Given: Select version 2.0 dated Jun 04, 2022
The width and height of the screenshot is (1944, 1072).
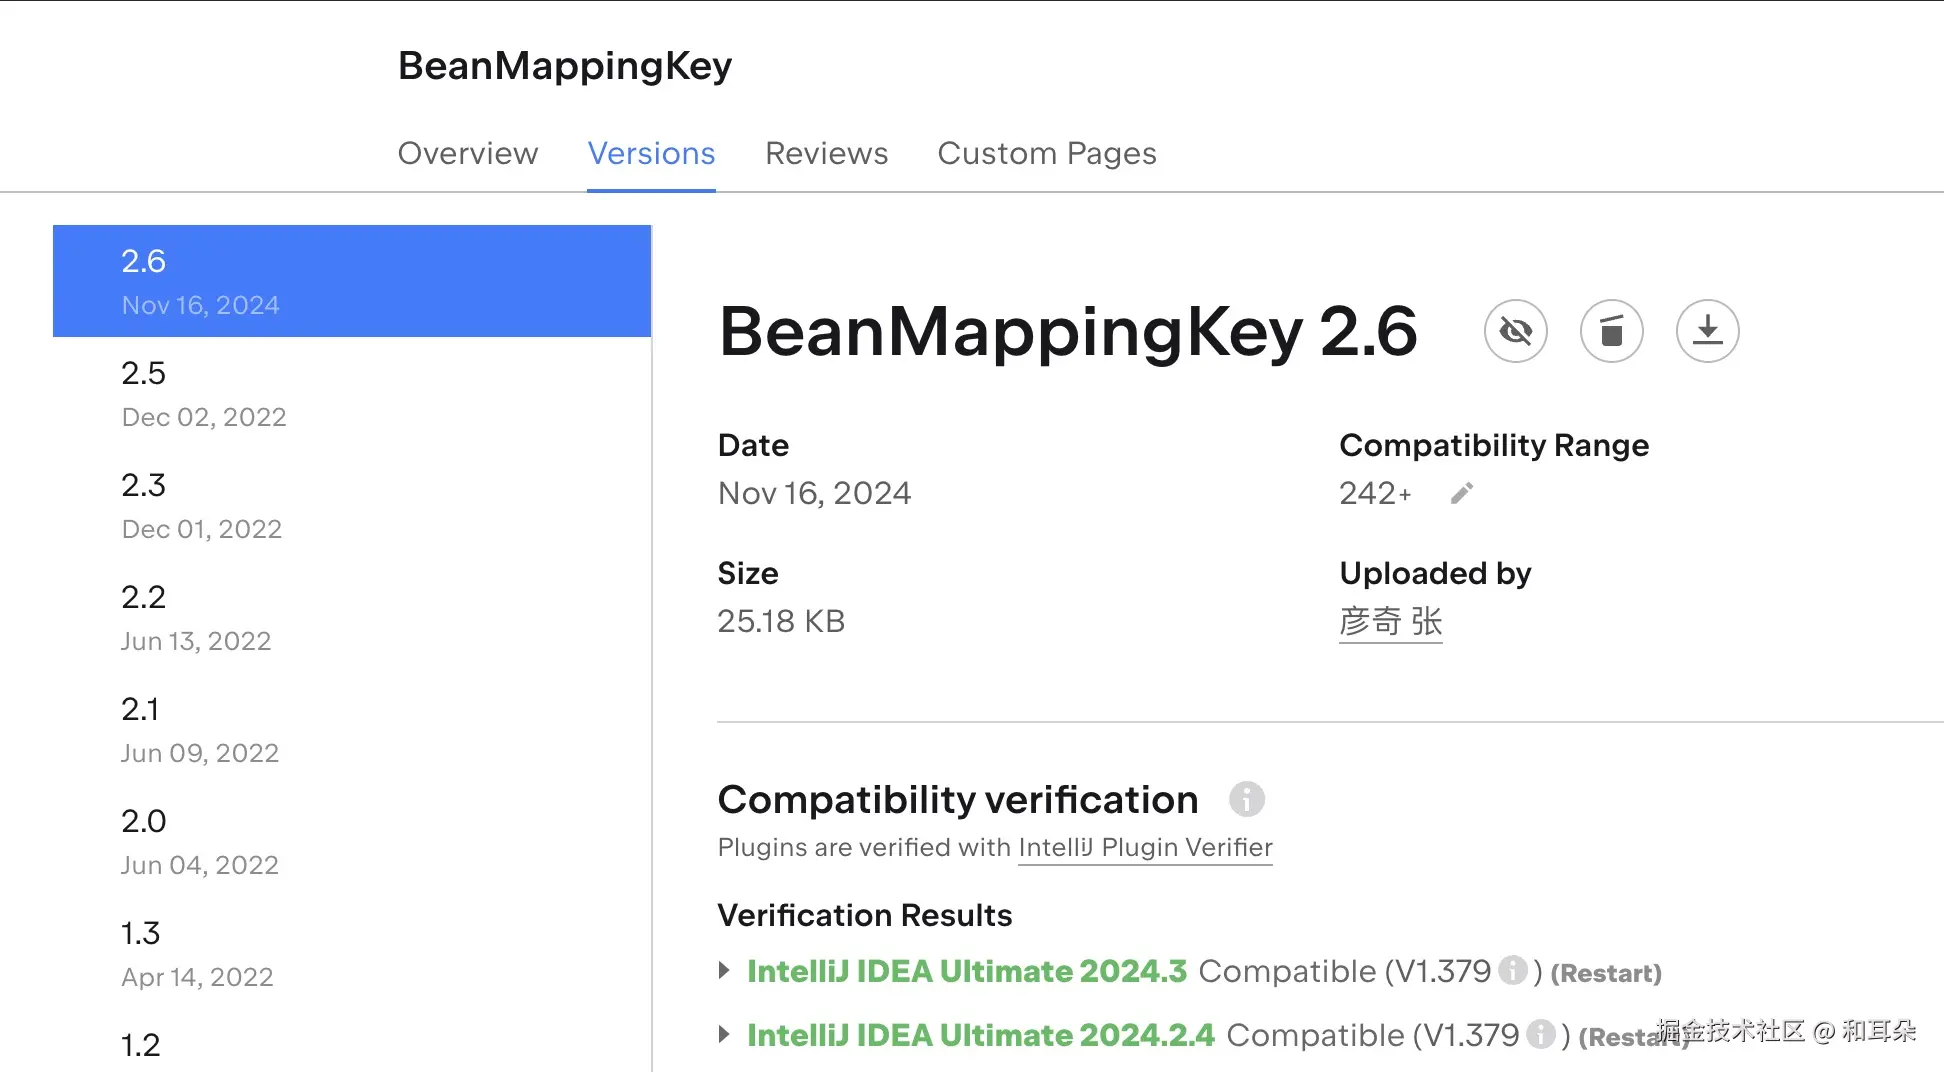Looking at the screenshot, I should 351,841.
